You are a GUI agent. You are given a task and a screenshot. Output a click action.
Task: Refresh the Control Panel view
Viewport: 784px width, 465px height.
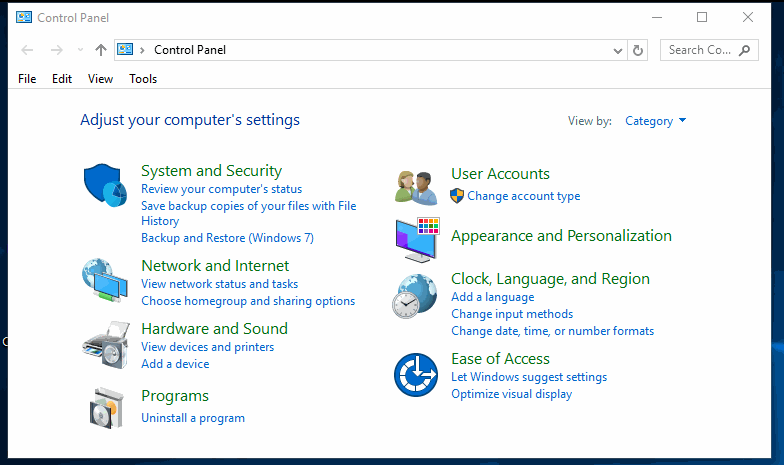(x=638, y=50)
